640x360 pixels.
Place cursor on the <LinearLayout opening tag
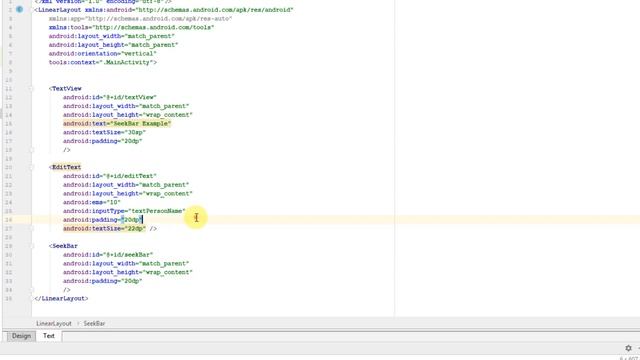pos(58,10)
